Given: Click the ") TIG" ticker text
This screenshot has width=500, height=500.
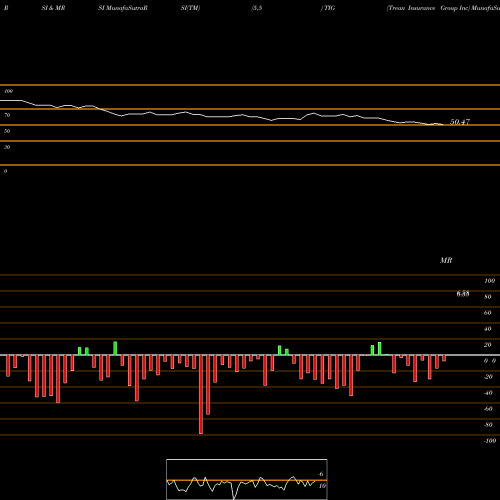Looking at the screenshot, I should [x=328, y=8].
